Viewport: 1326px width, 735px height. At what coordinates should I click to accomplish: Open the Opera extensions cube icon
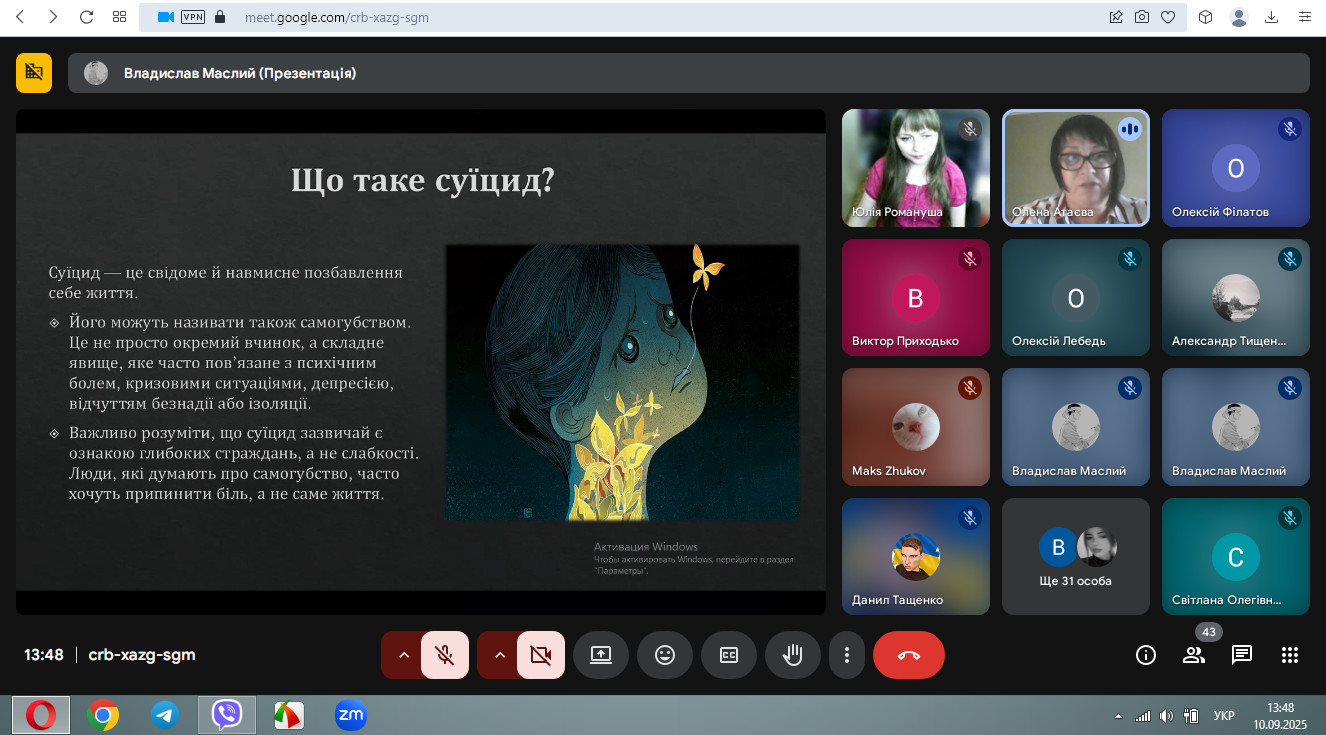[1206, 17]
